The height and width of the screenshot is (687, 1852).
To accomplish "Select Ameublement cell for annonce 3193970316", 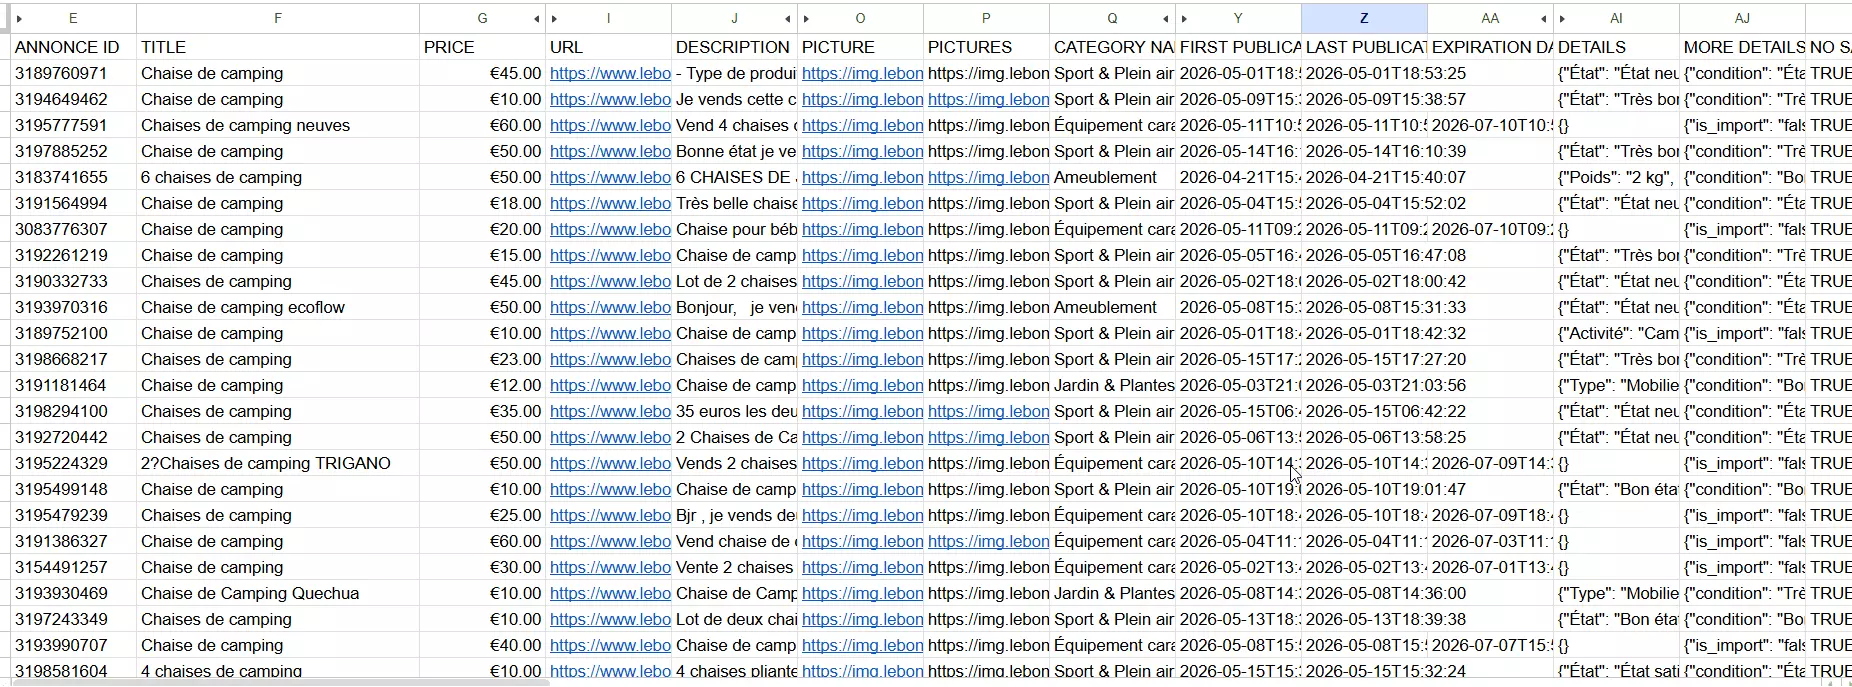I will click(1112, 307).
